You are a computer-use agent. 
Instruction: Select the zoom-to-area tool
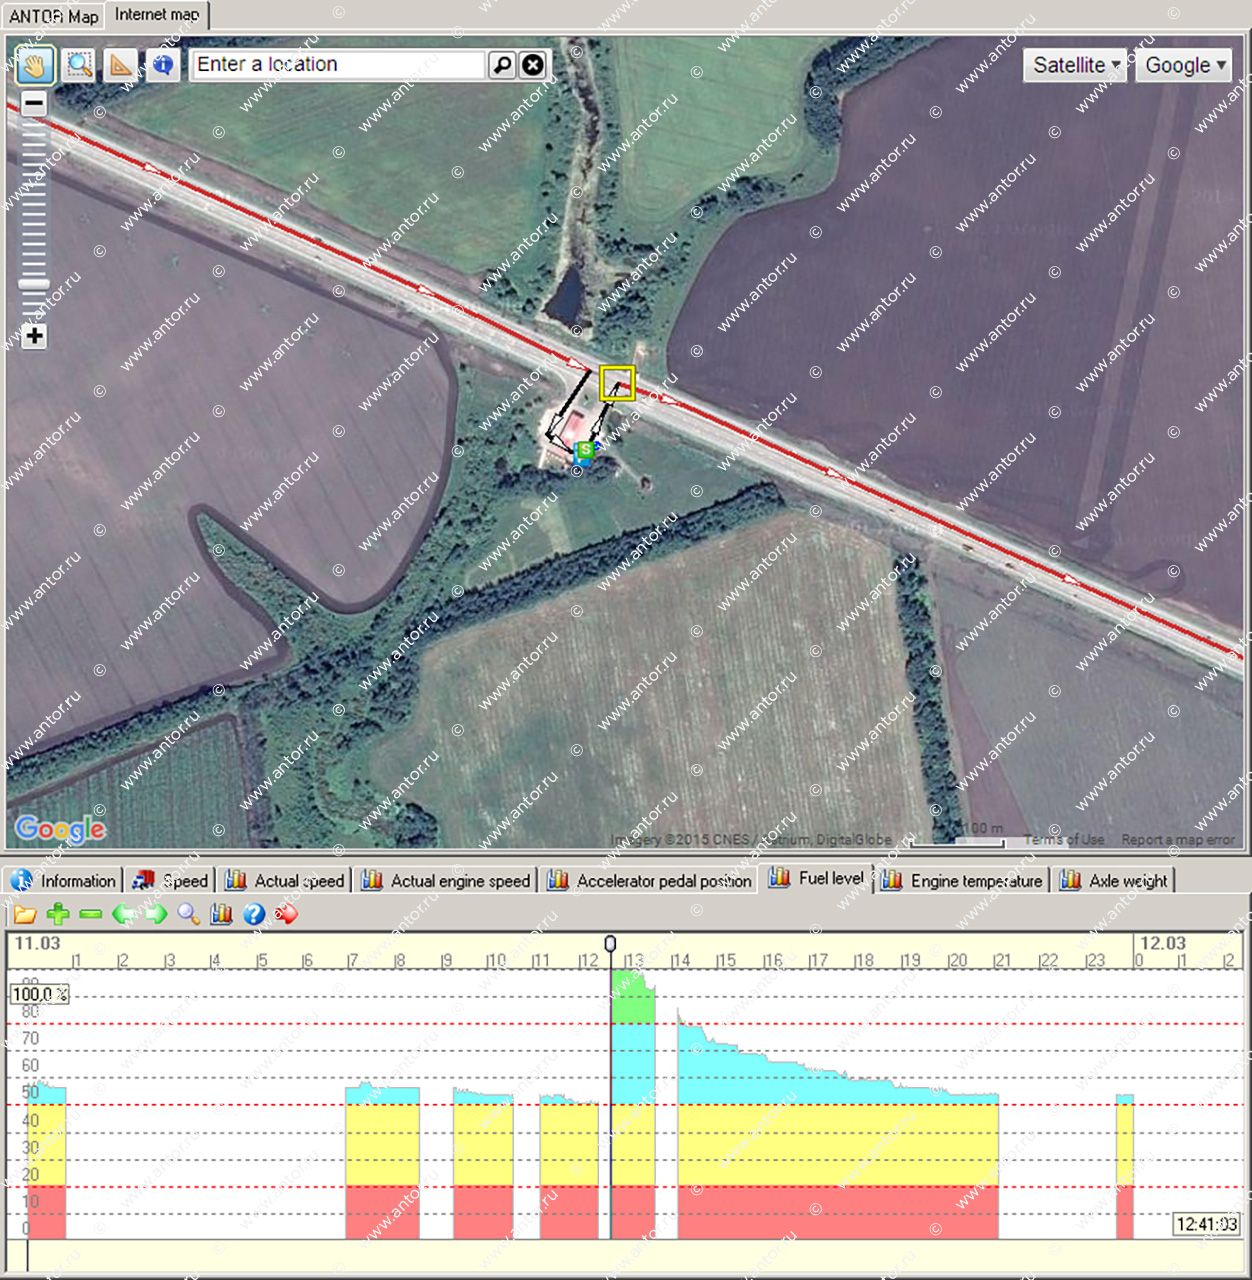[x=79, y=65]
